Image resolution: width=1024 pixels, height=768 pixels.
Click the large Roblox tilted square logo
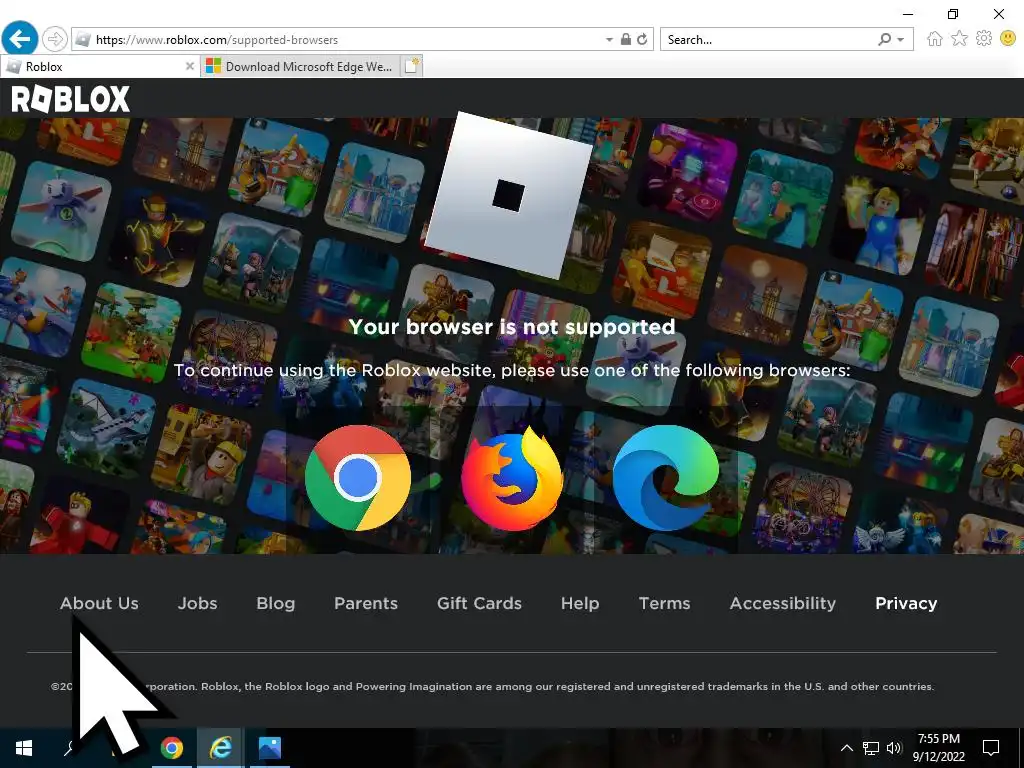tap(509, 195)
